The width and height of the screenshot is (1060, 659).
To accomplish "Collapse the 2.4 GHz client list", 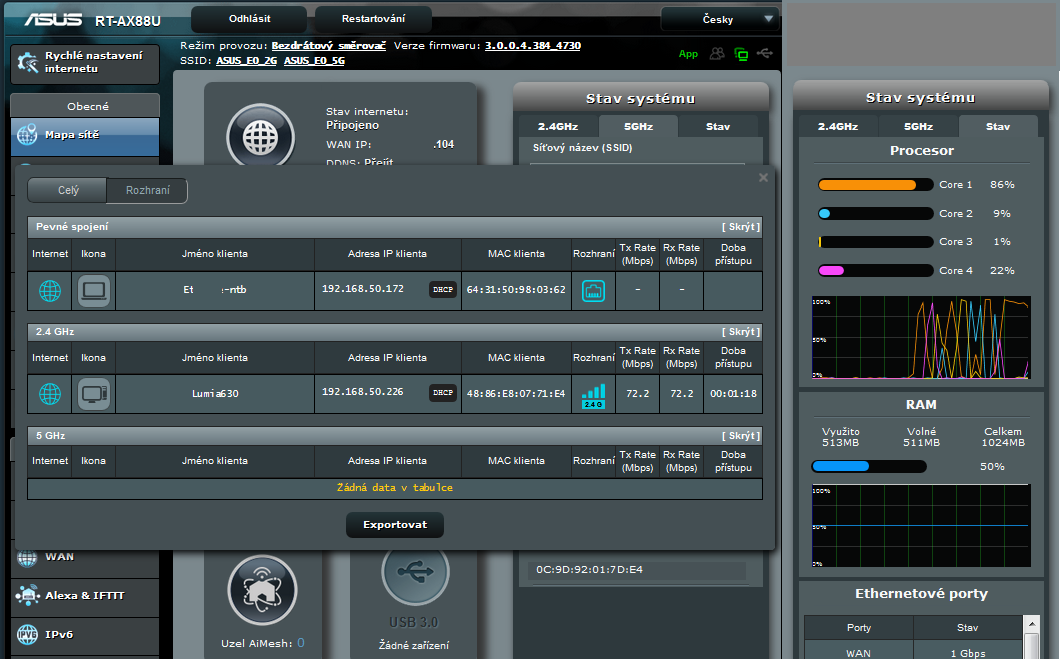I will 740,331.
